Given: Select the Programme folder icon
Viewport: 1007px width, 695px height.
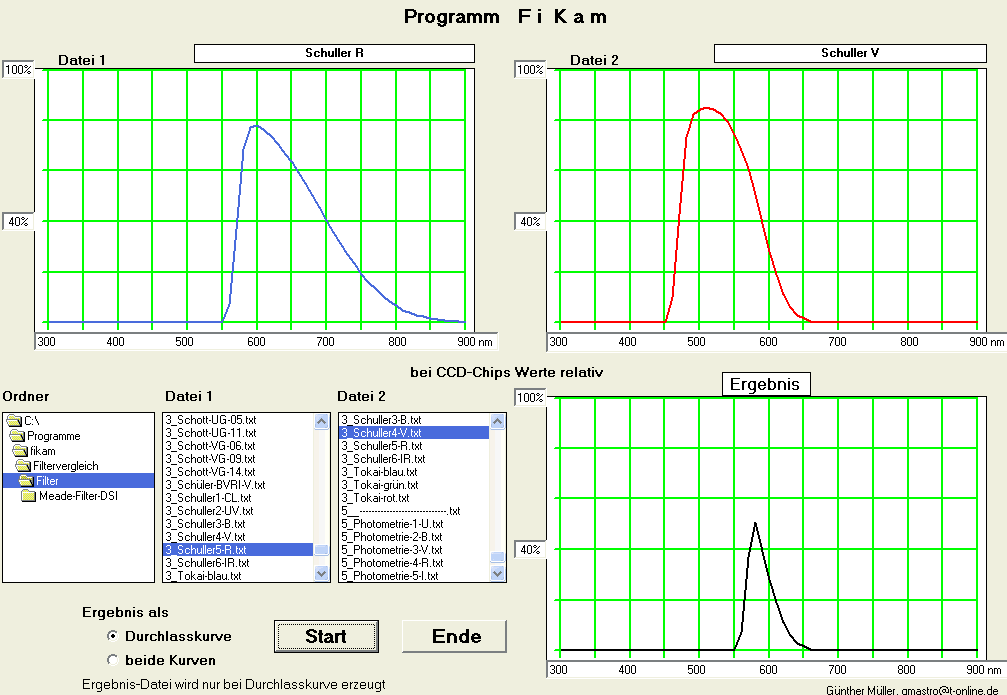Looking at the screenshot, I should pyautogui.click(x=18, y=436).
